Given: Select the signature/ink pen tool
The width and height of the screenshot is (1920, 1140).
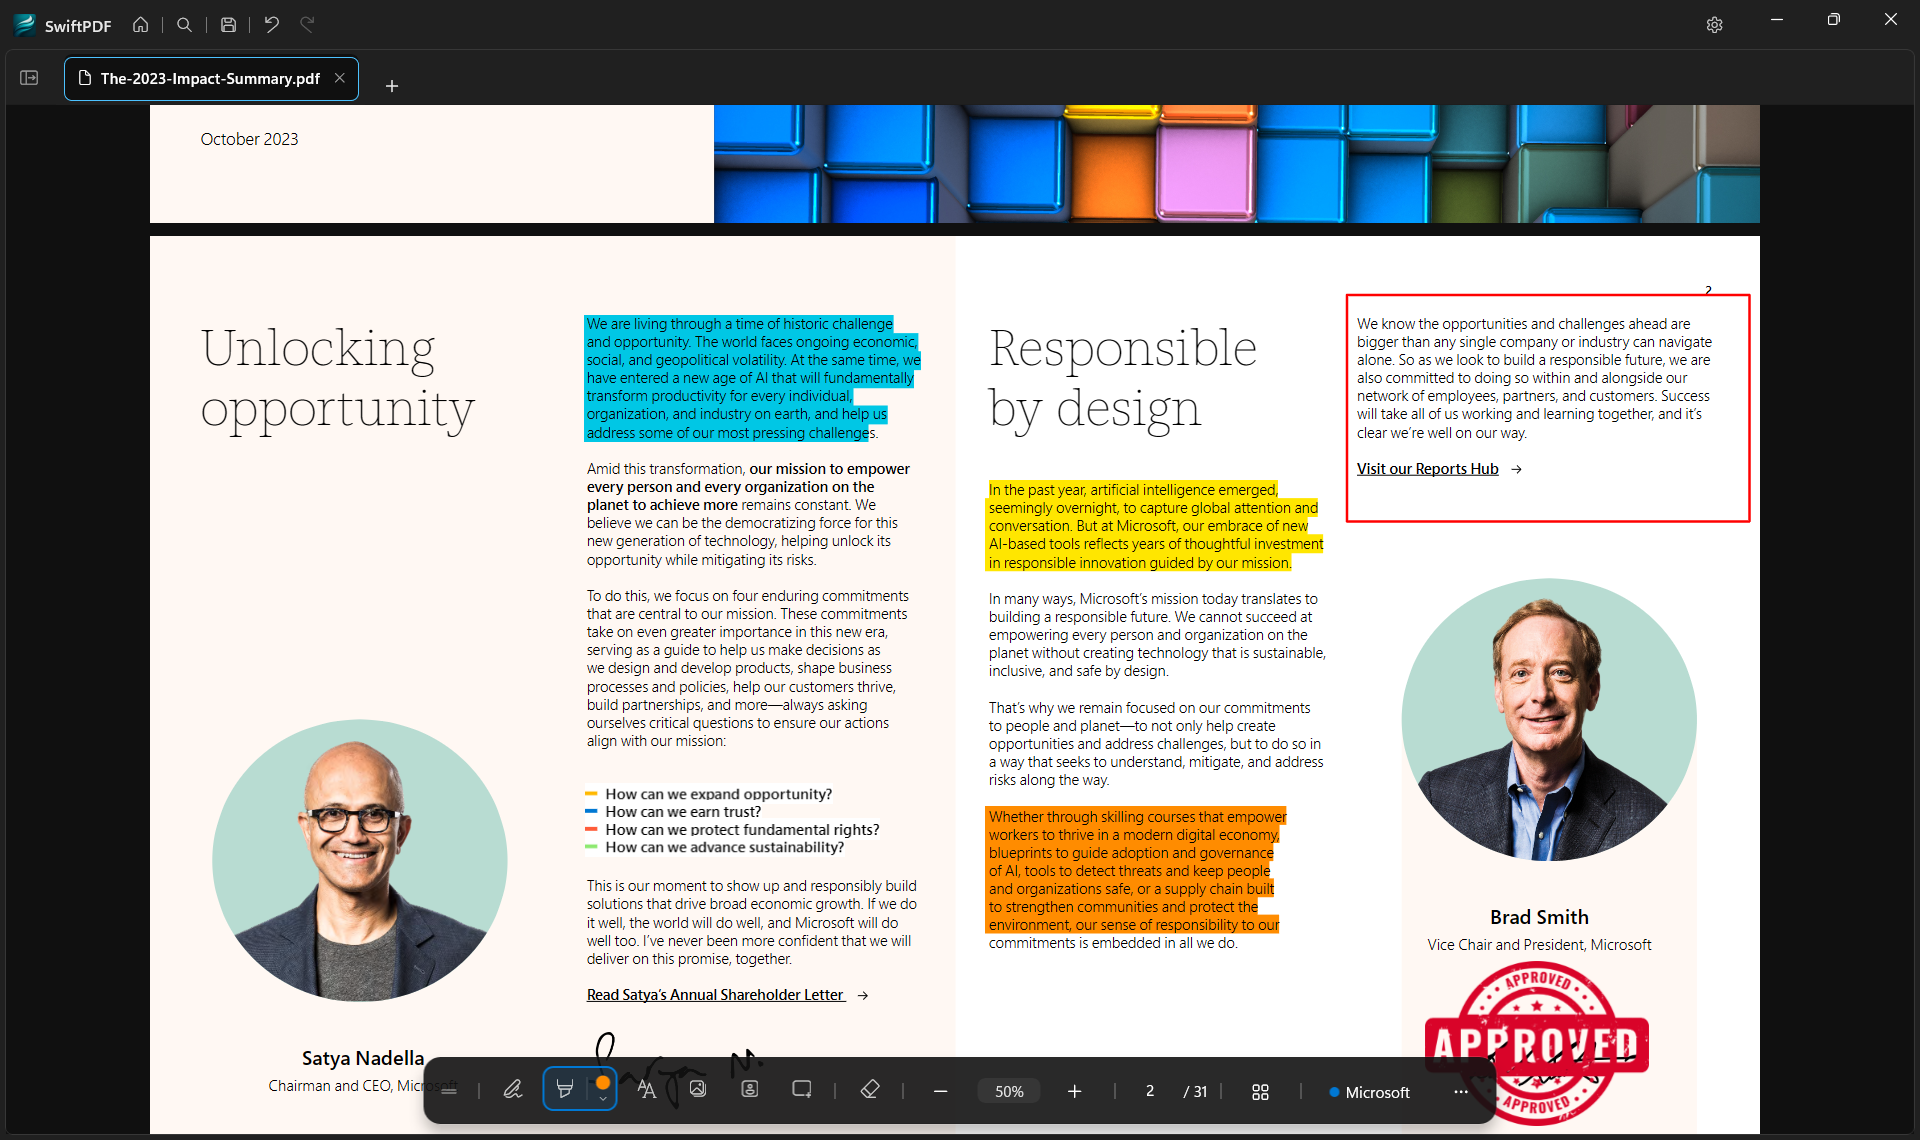Looking at the screenshot, I should tap(513, 1090).
